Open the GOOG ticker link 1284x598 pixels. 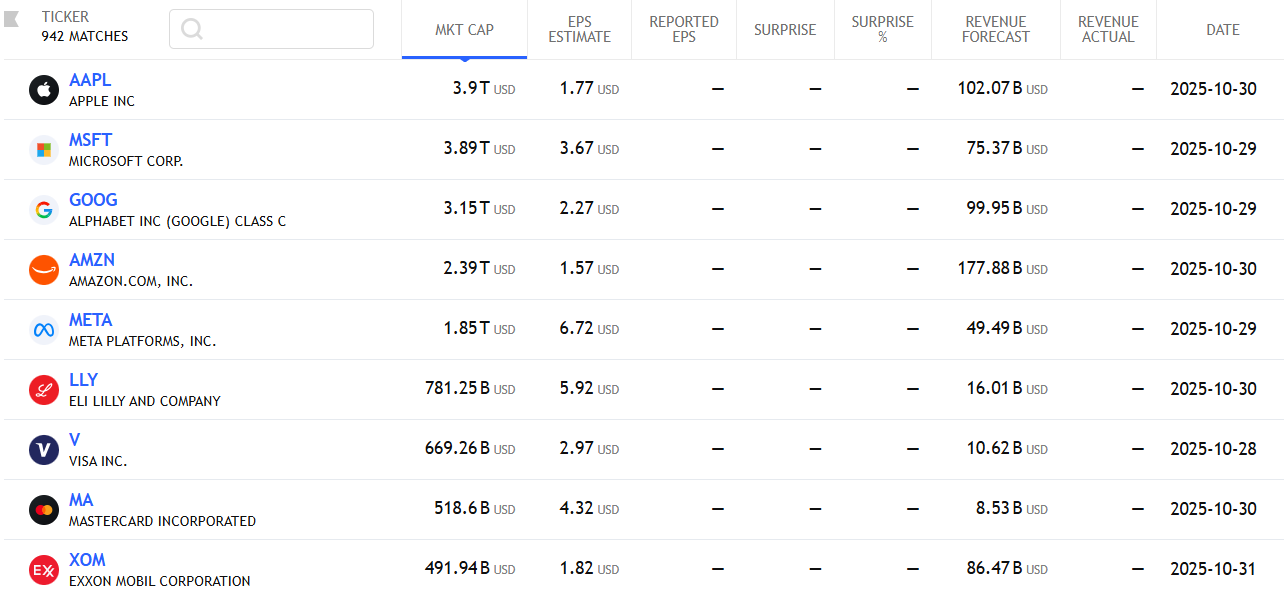pyautogui.click(x=93, y=200)
